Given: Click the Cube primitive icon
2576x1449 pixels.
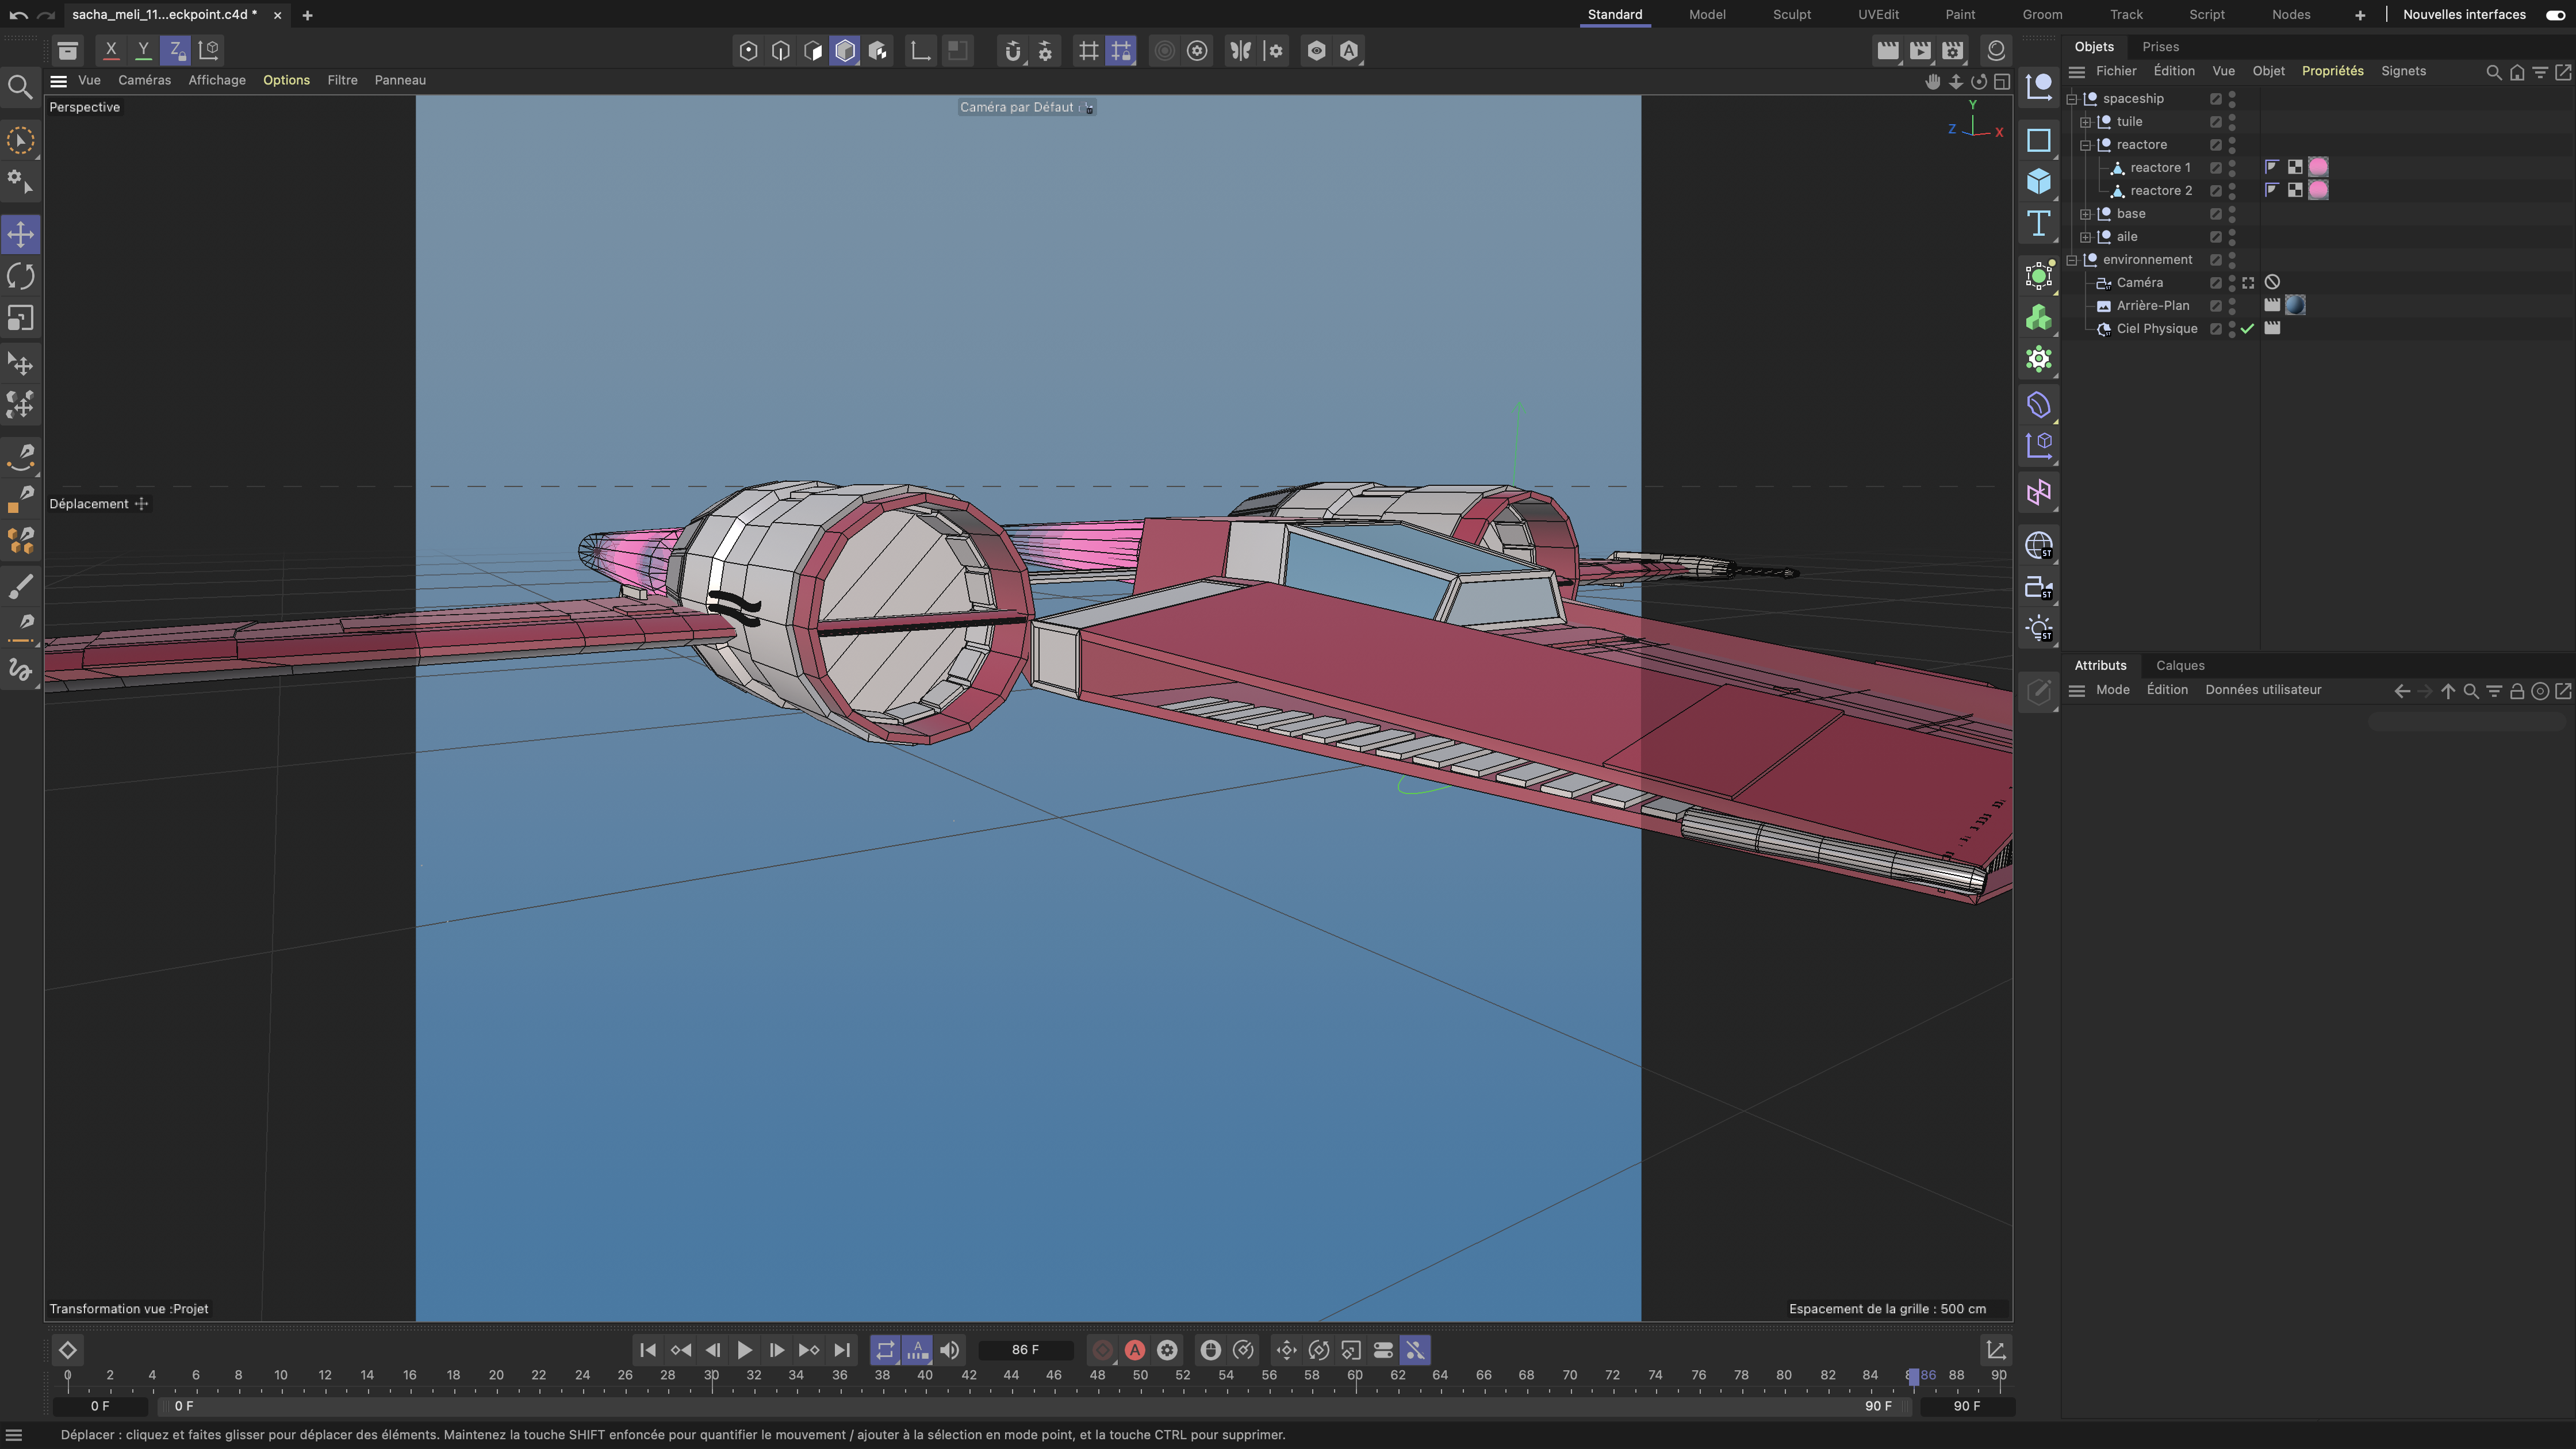Looking at the screenshot, I should (x=2038, y=182).
